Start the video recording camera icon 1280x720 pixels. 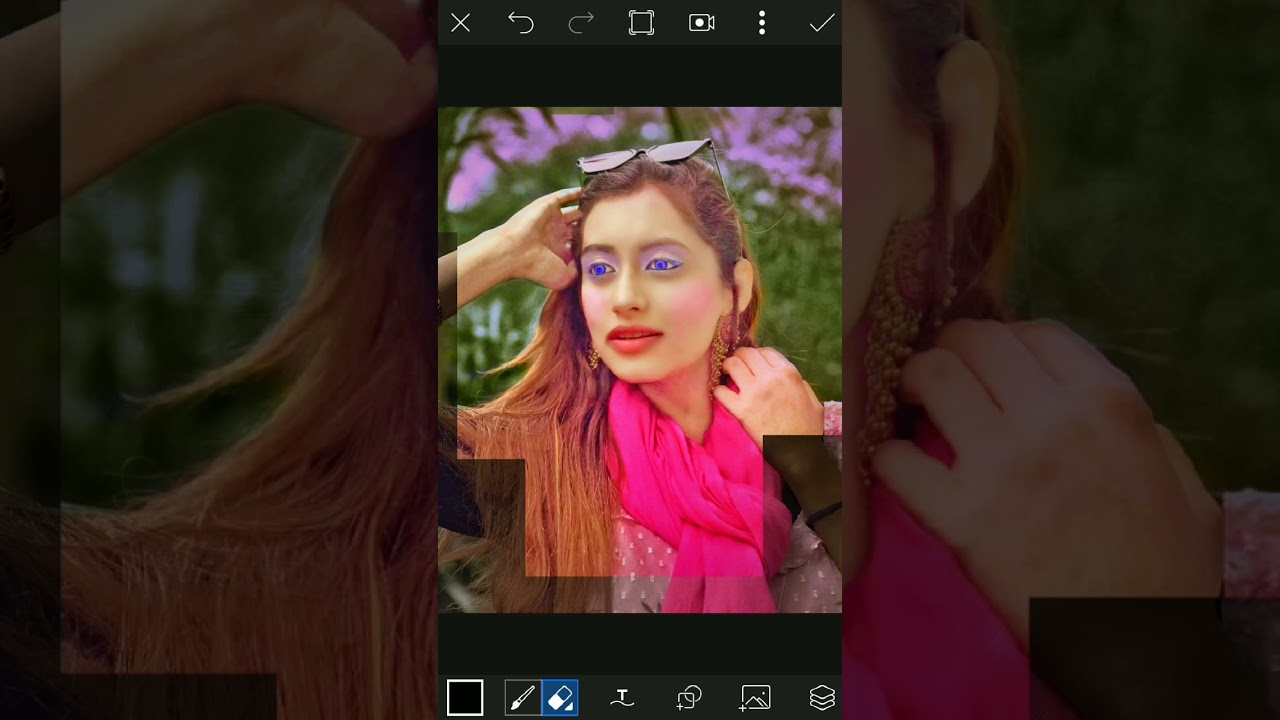(x=702, y=23)
